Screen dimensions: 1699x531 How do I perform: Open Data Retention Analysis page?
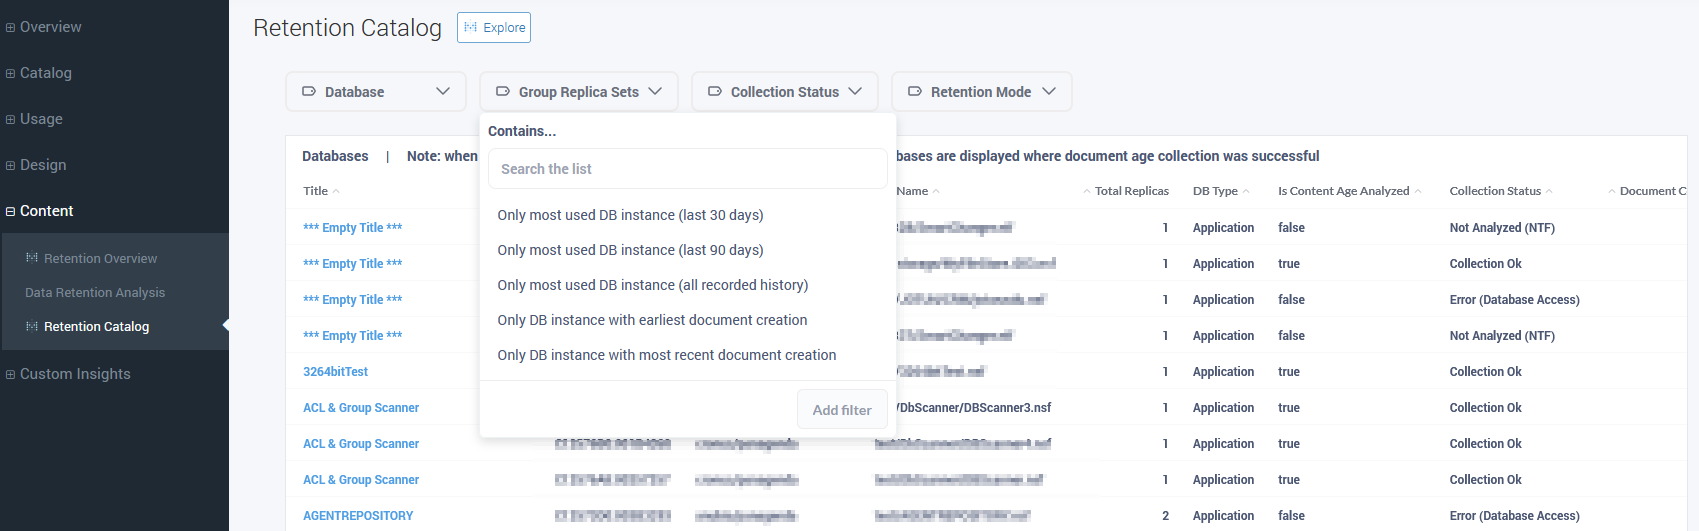95,292
